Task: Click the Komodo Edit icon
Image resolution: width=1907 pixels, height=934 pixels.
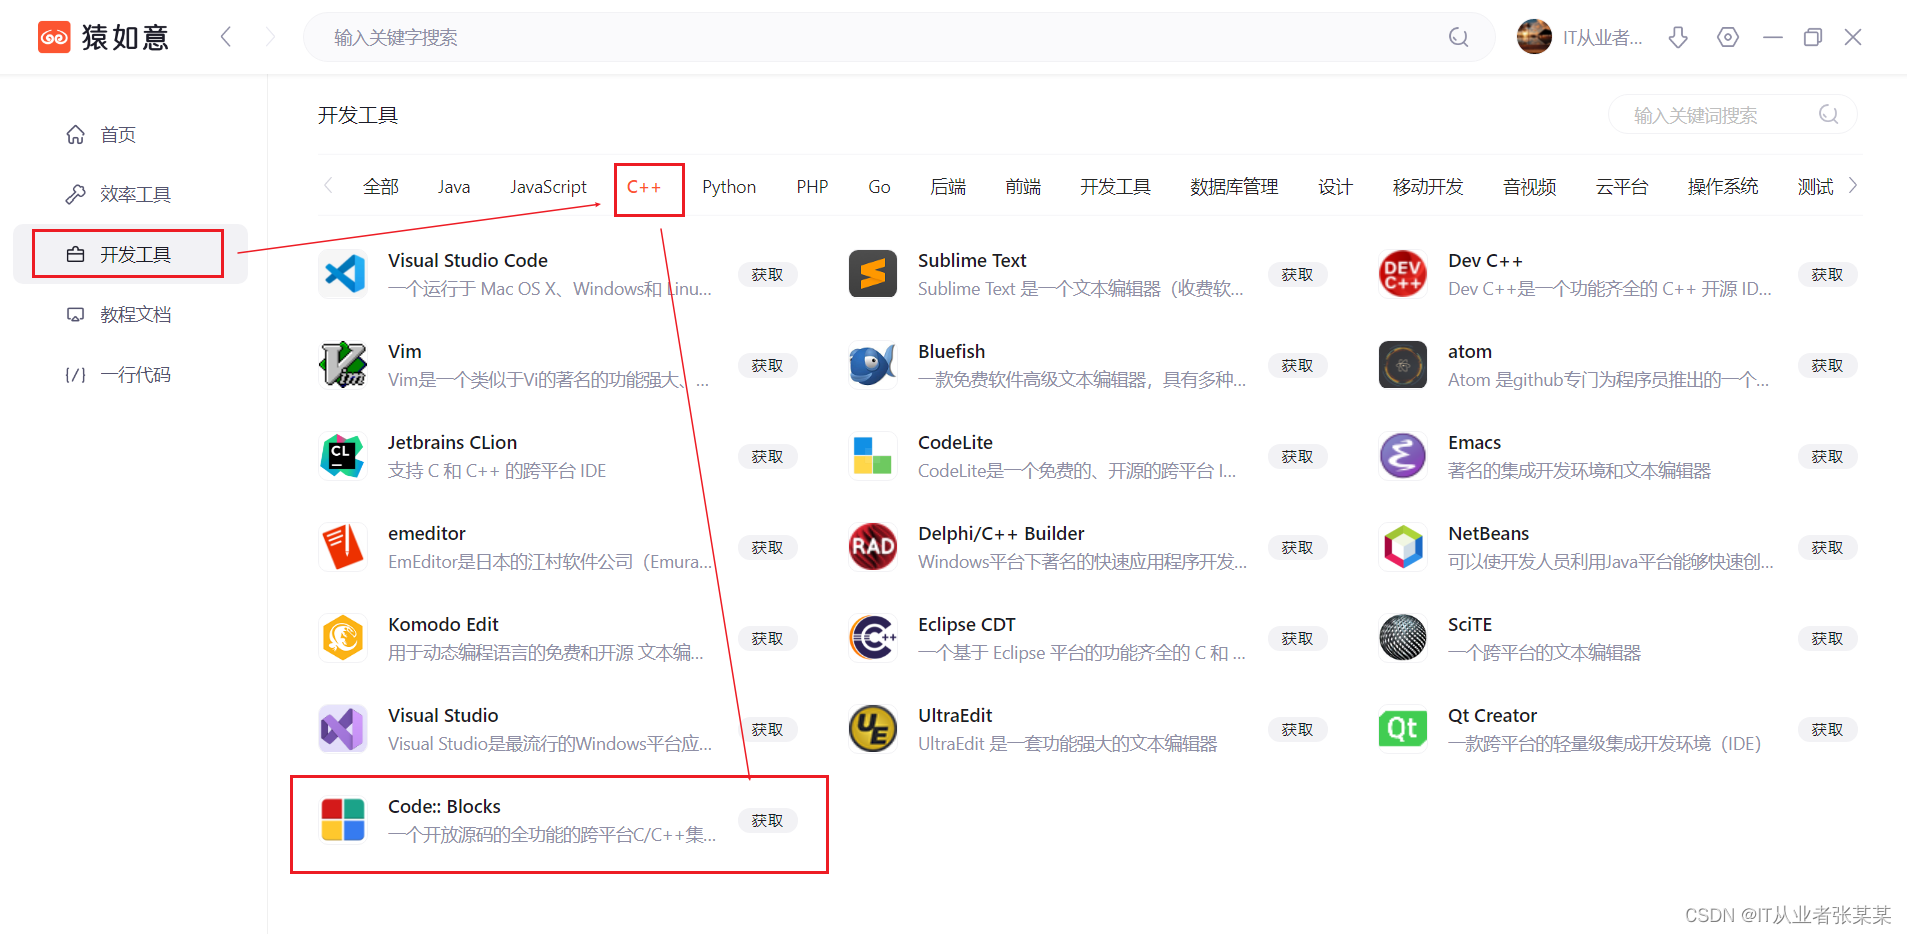Action: tap(343, 638)
